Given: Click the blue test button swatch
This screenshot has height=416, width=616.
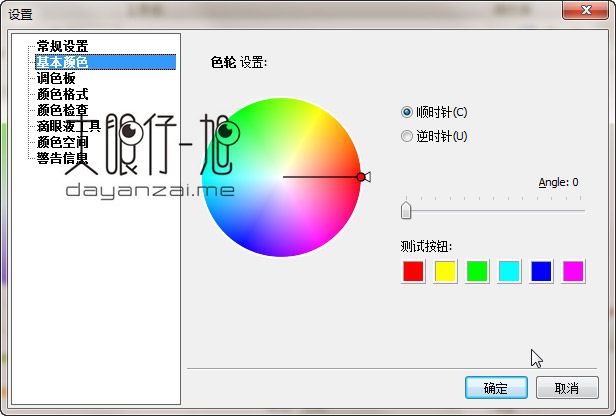Looking at the screenshot, I should tap(541, 270).
